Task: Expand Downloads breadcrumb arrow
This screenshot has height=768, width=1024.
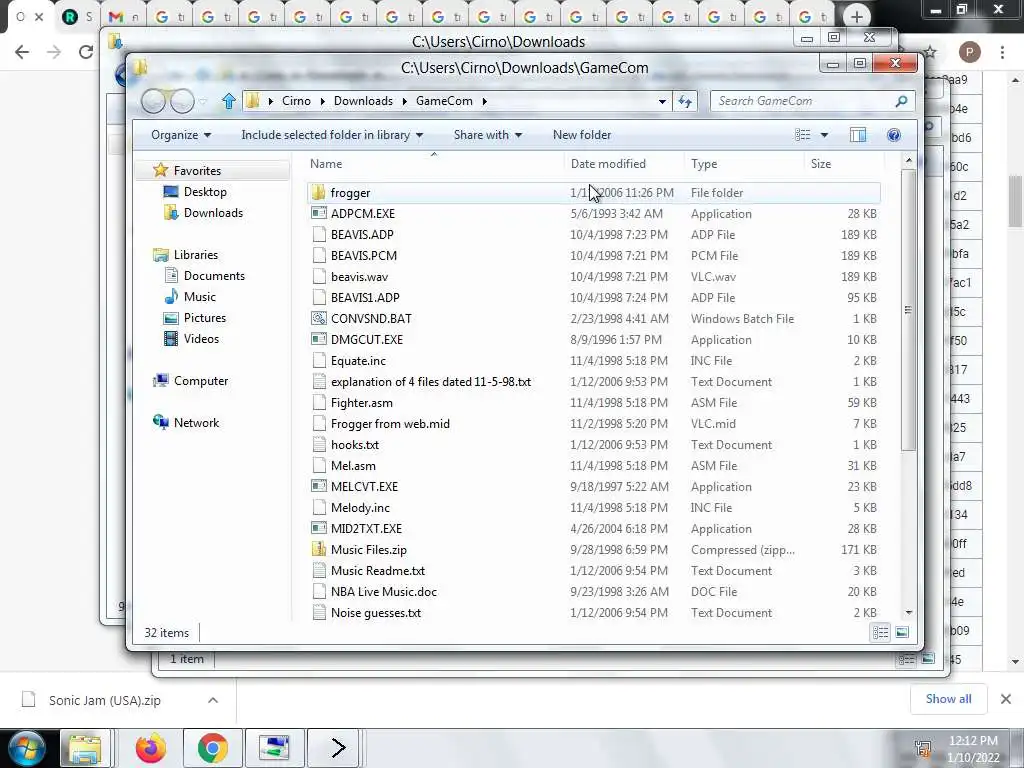Action: (404, 101)
